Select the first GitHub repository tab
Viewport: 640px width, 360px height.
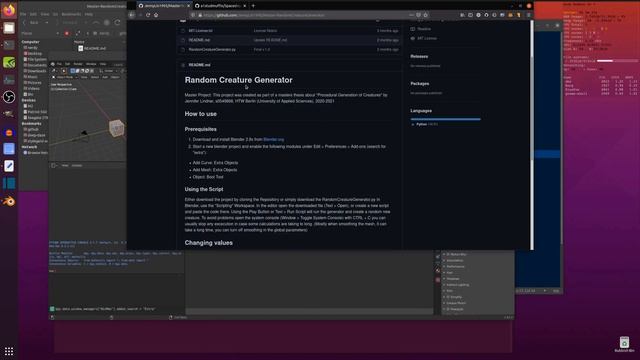point(164,6)
